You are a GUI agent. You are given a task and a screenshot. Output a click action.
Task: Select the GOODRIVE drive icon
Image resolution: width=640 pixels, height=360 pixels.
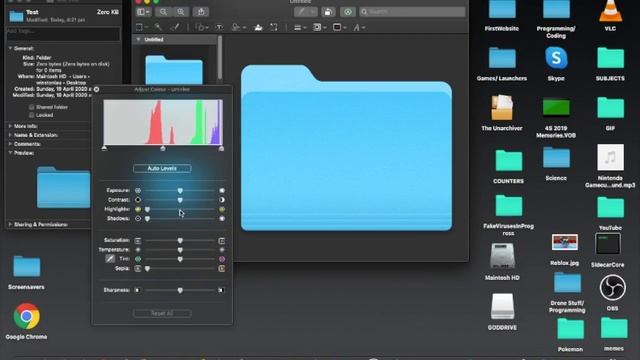click(x=502, y=306)
